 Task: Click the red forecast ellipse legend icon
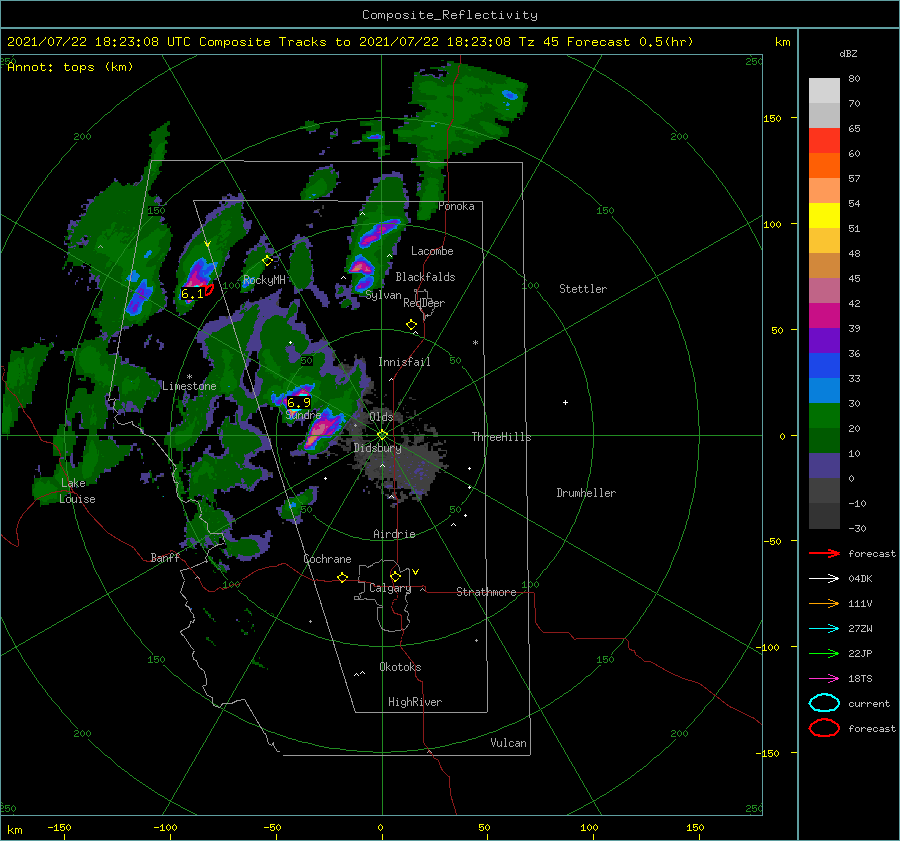824,728
